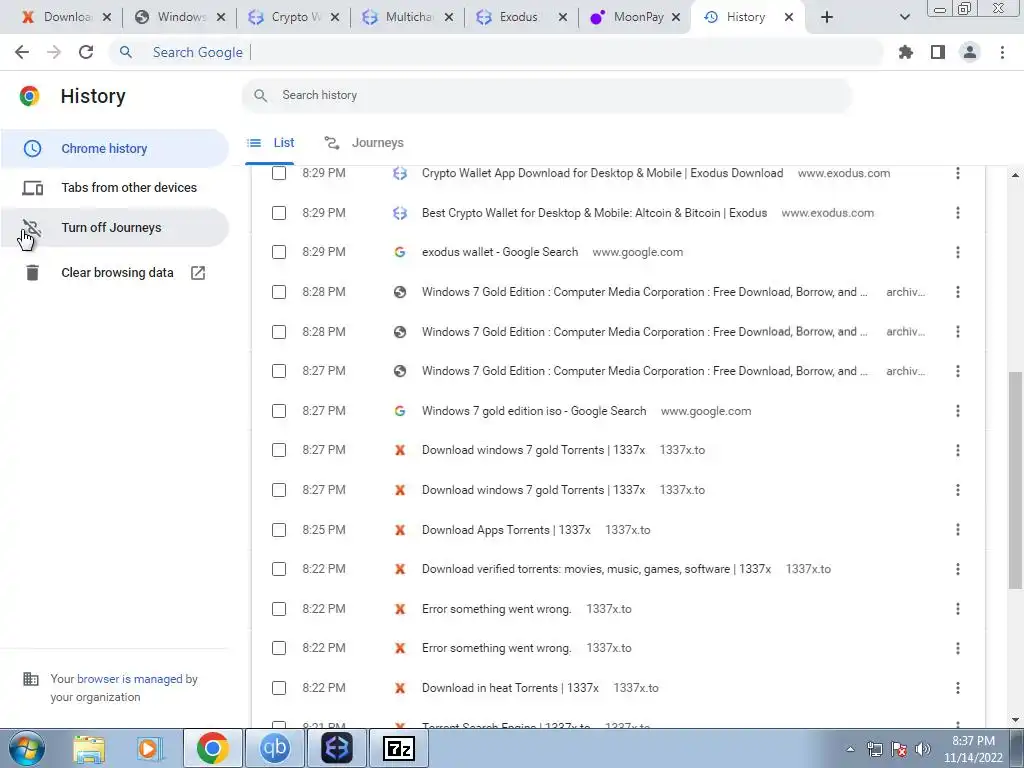Open Download in heat Torrents entry
Viewport: 1024px width, 768px height.
(510, 688)
